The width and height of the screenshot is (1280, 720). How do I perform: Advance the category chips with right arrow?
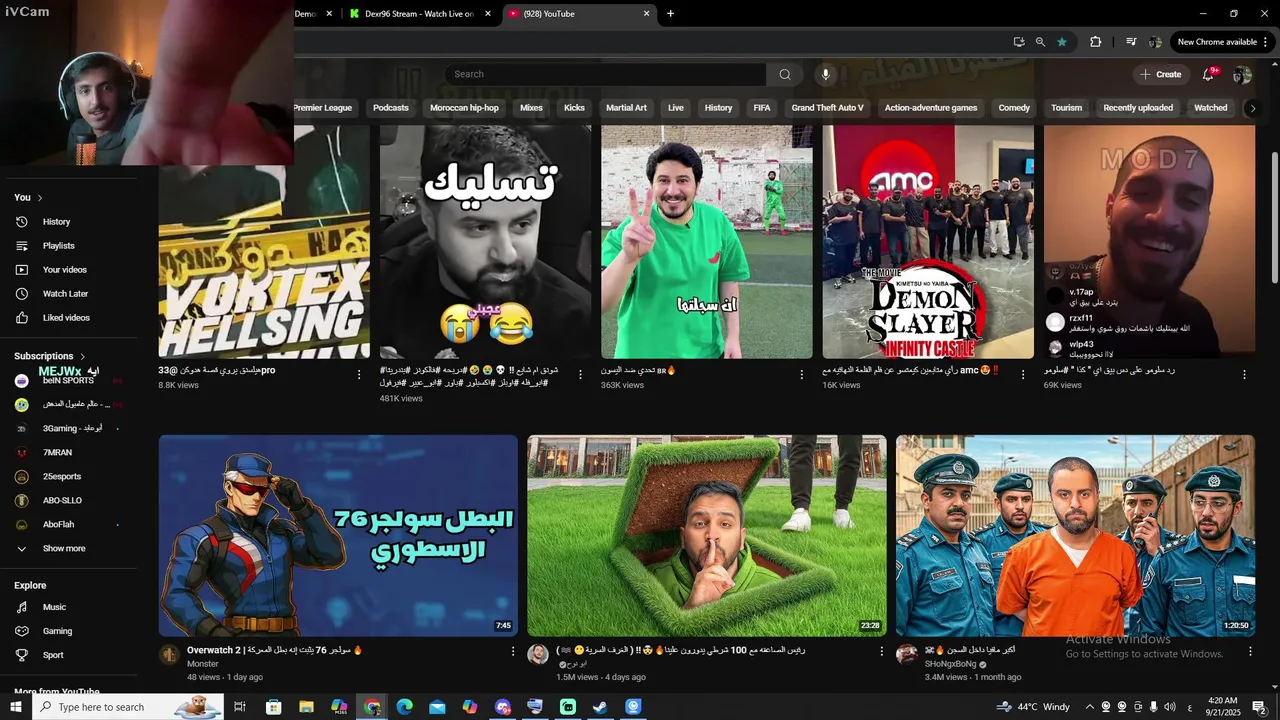click(1252, 108)
